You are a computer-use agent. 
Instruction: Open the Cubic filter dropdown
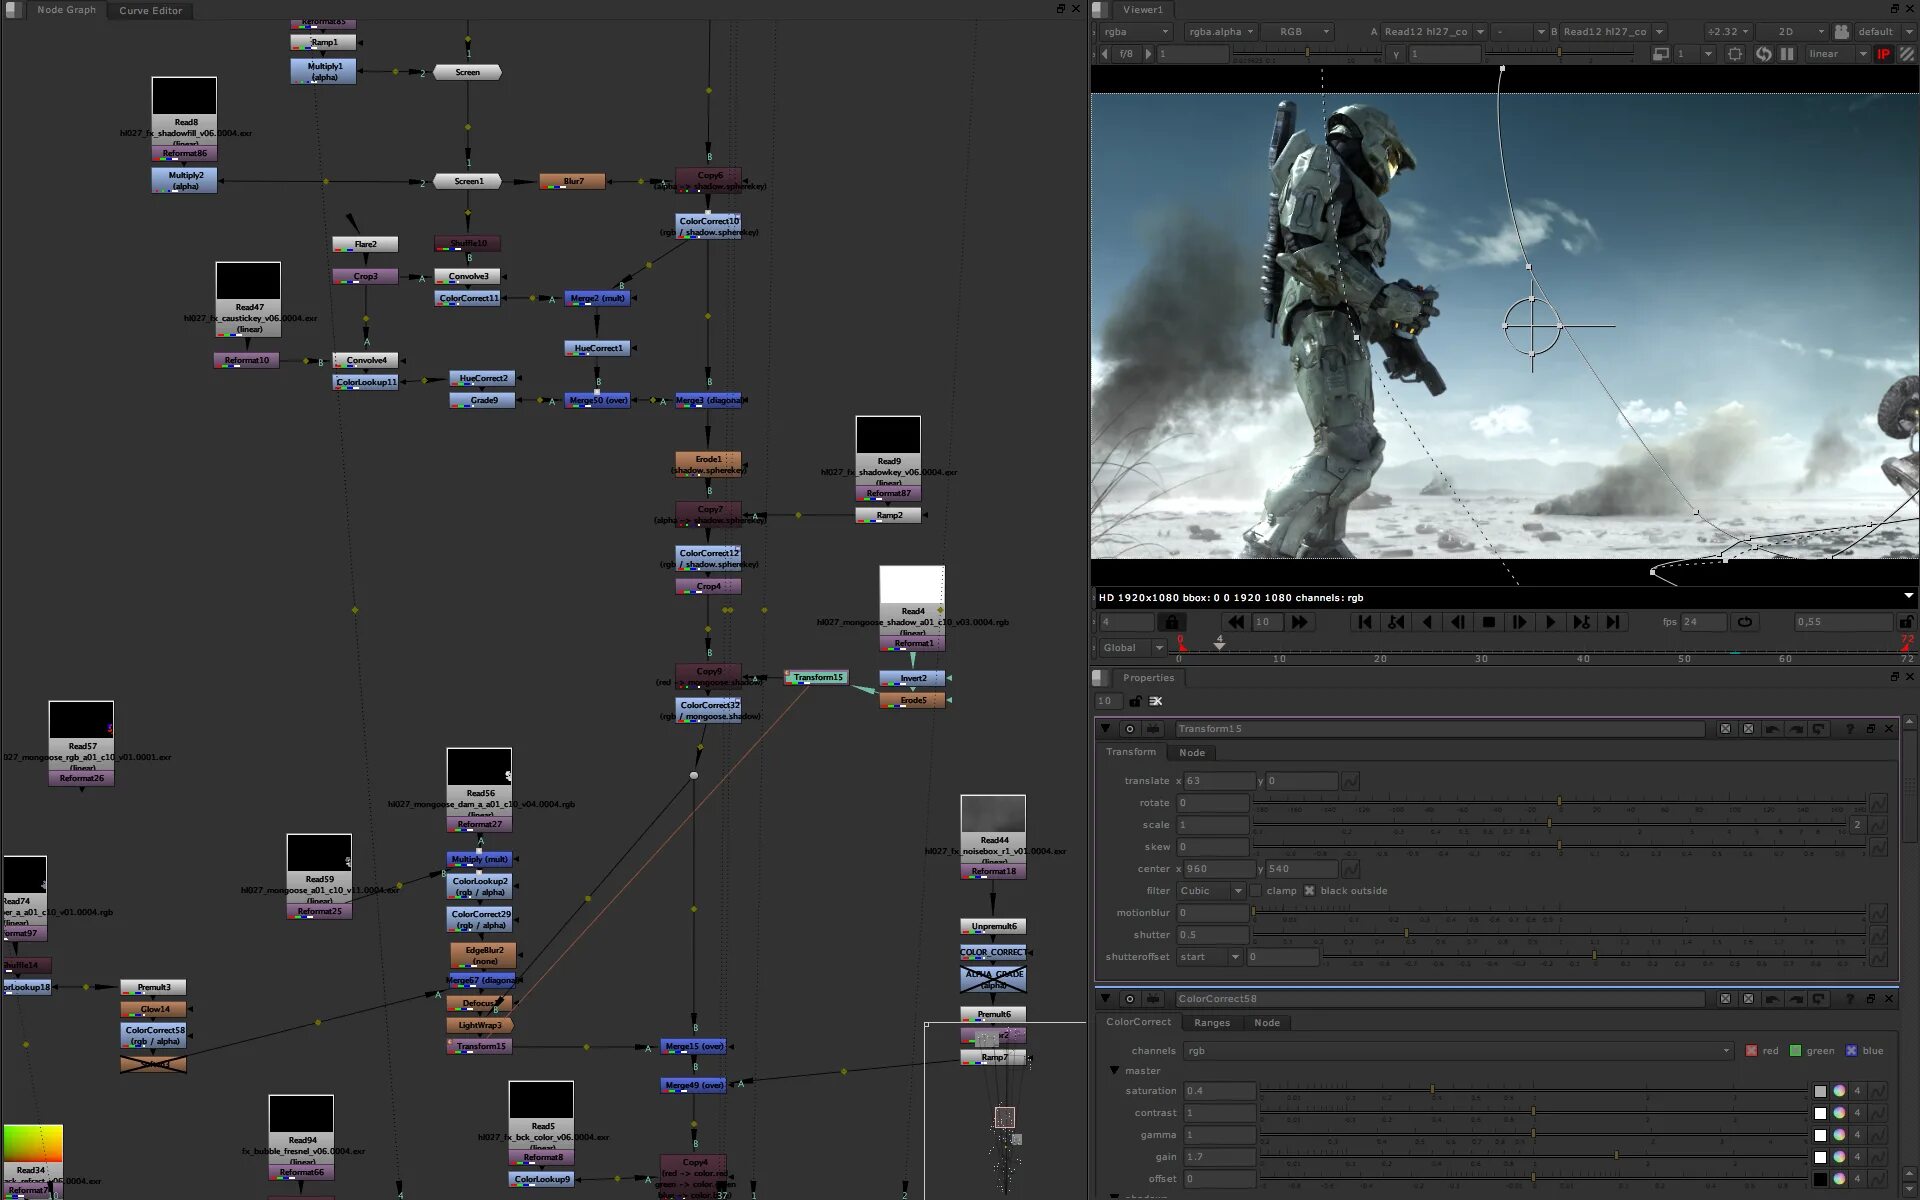tap(1211, 891)
